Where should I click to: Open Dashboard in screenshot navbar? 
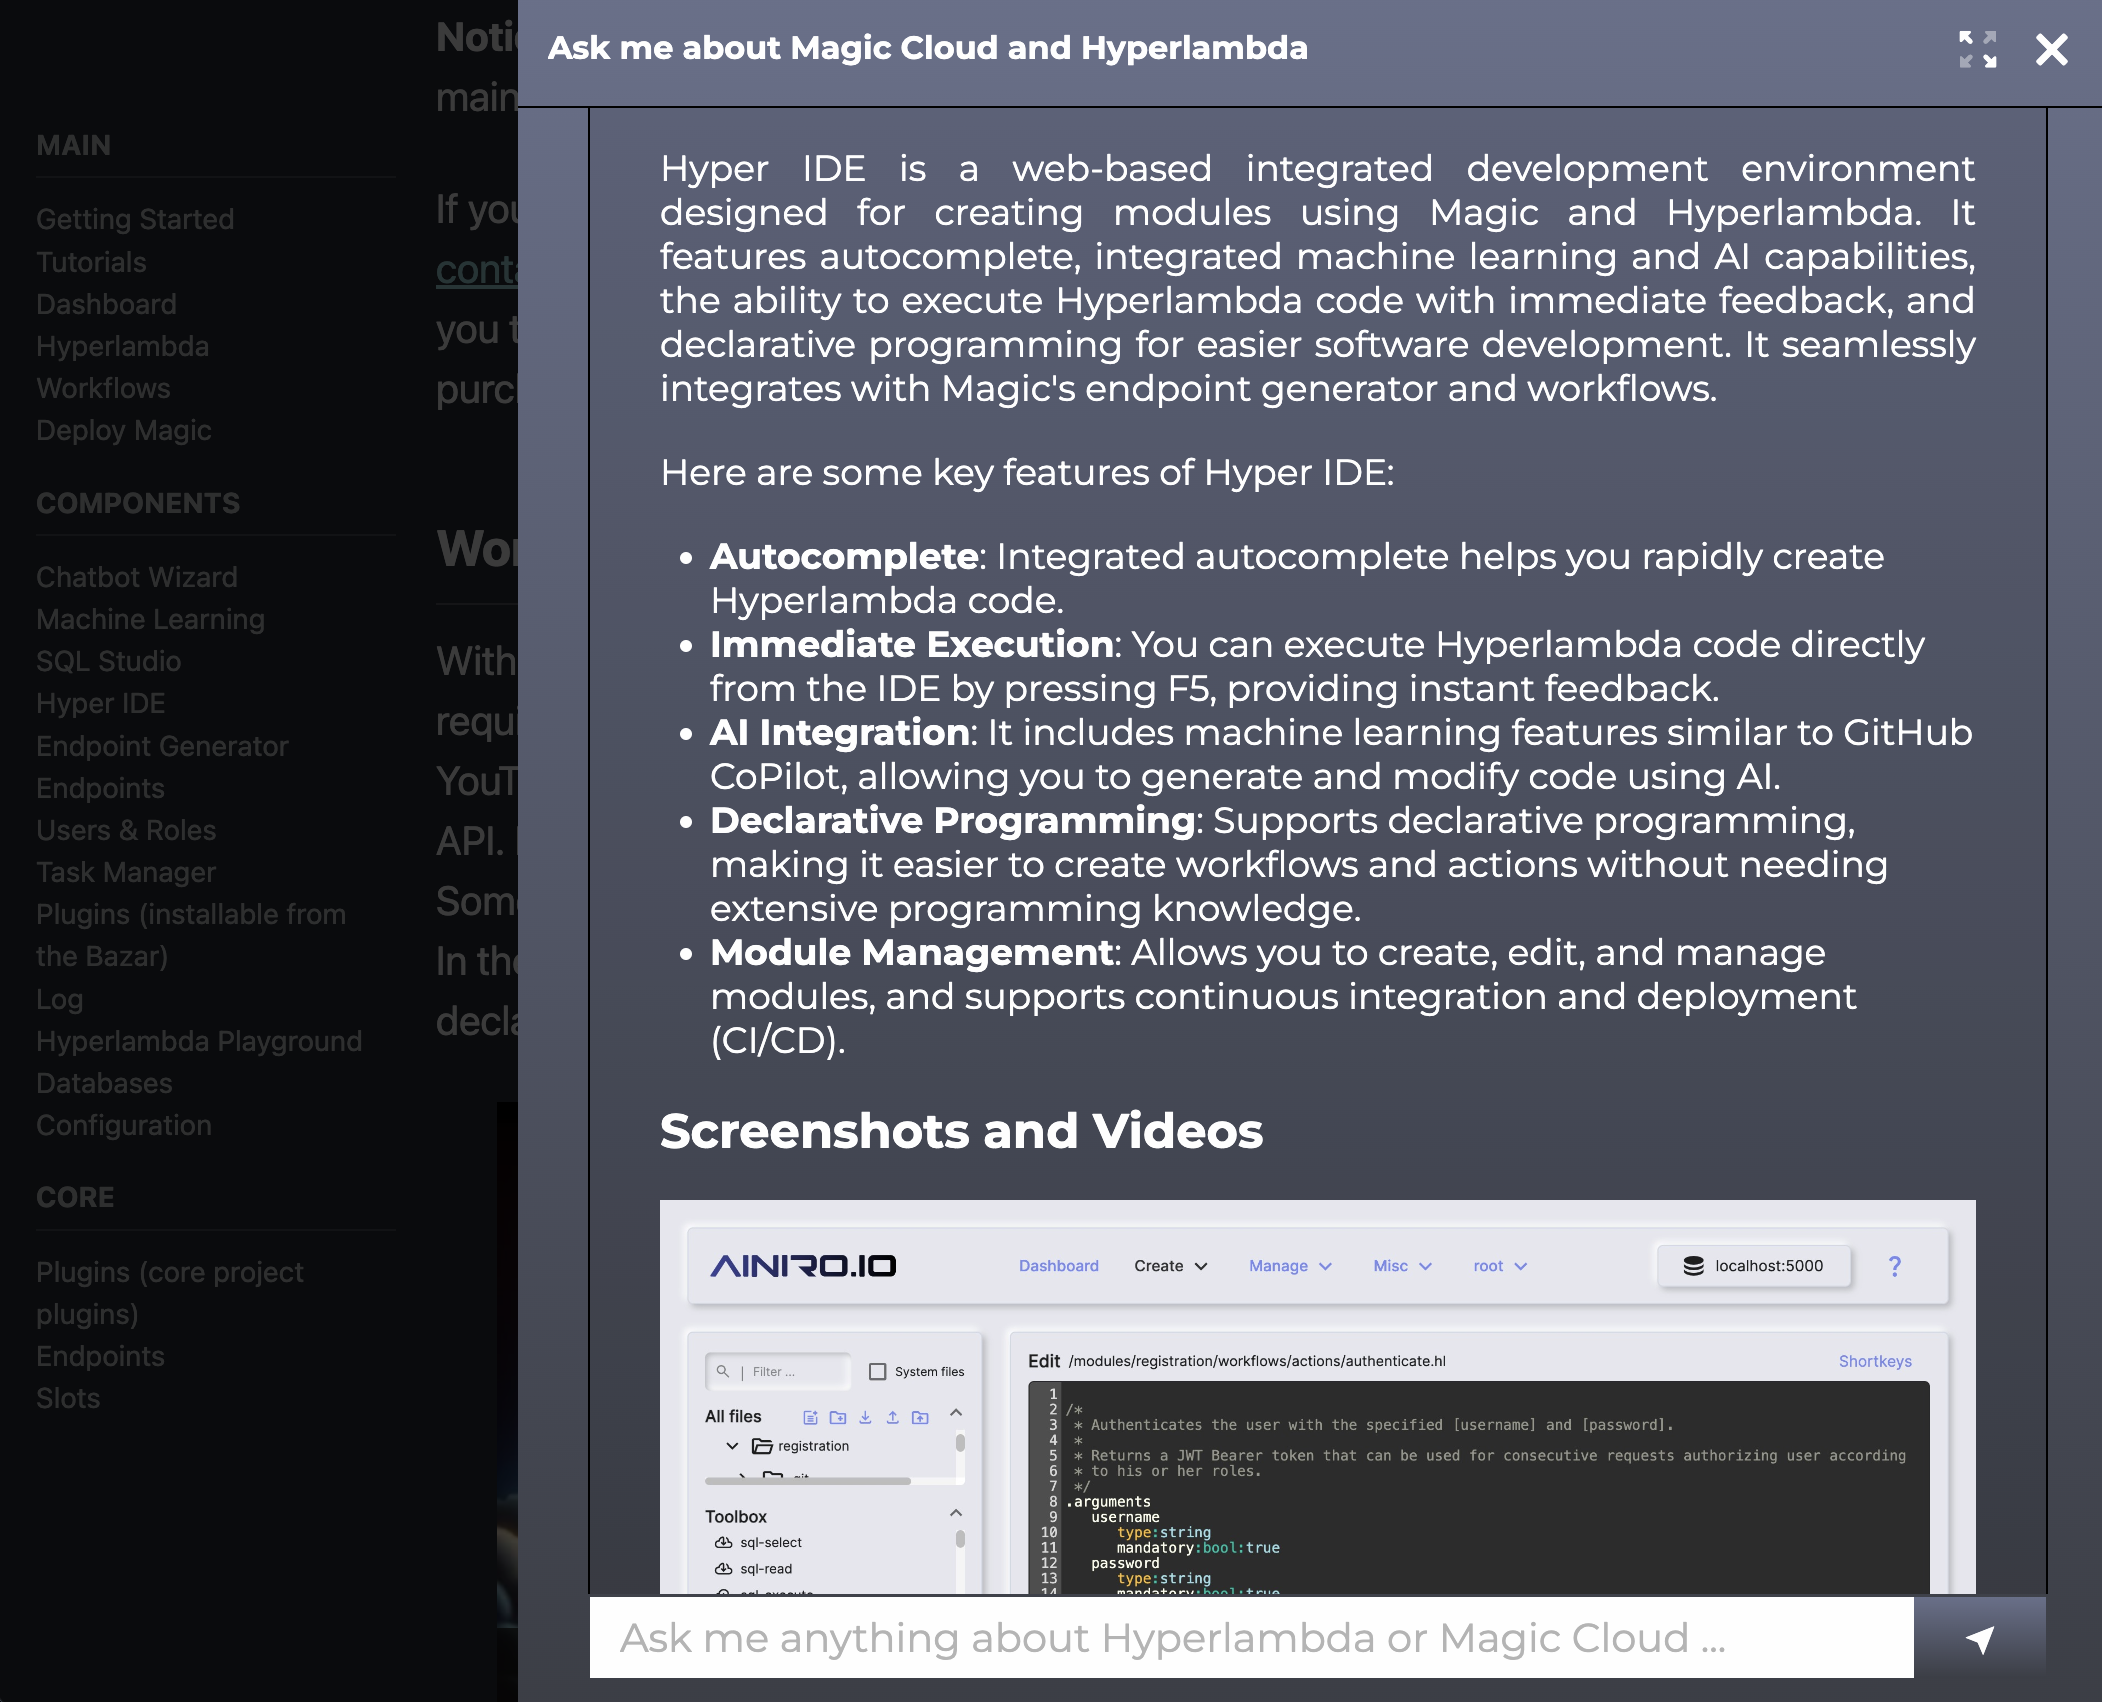(x=1058, y=1266)
